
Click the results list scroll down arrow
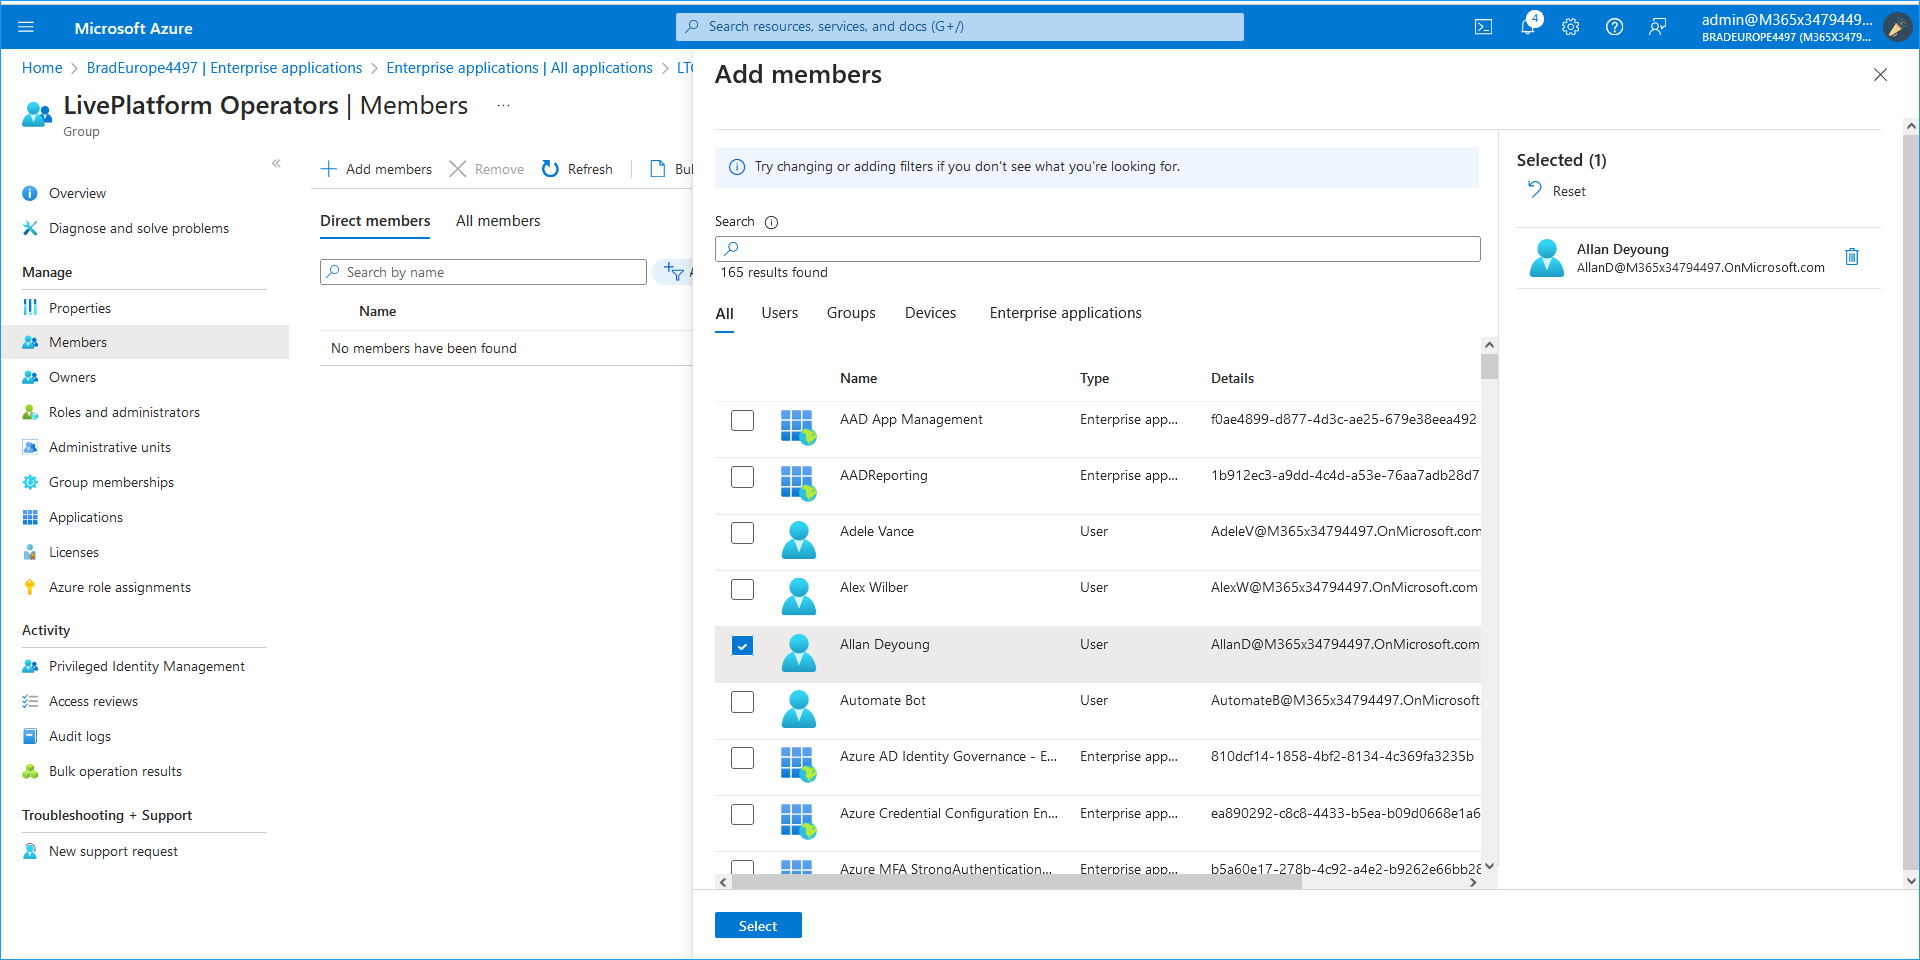[1489, 866]
